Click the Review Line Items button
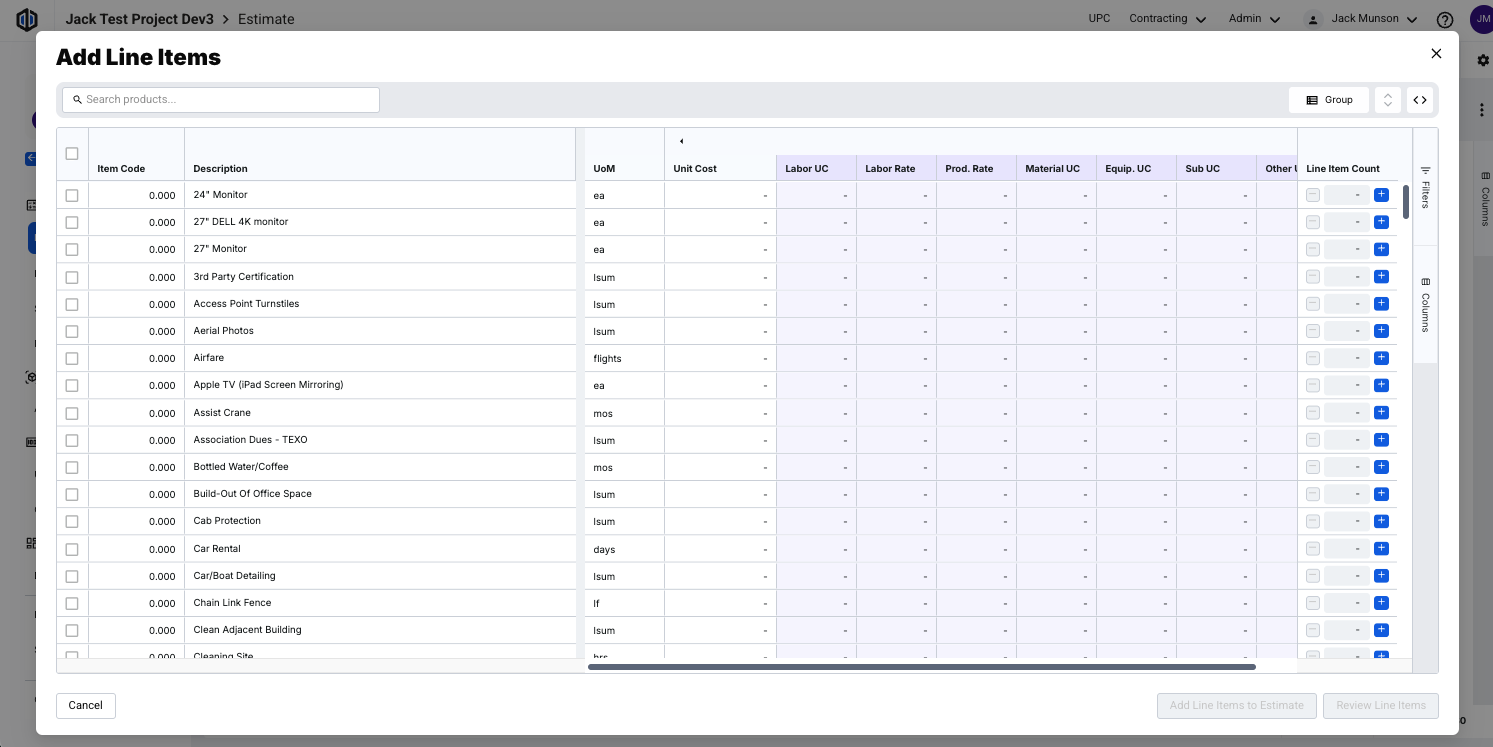1493x747 pixels. tap(1380, 705)
